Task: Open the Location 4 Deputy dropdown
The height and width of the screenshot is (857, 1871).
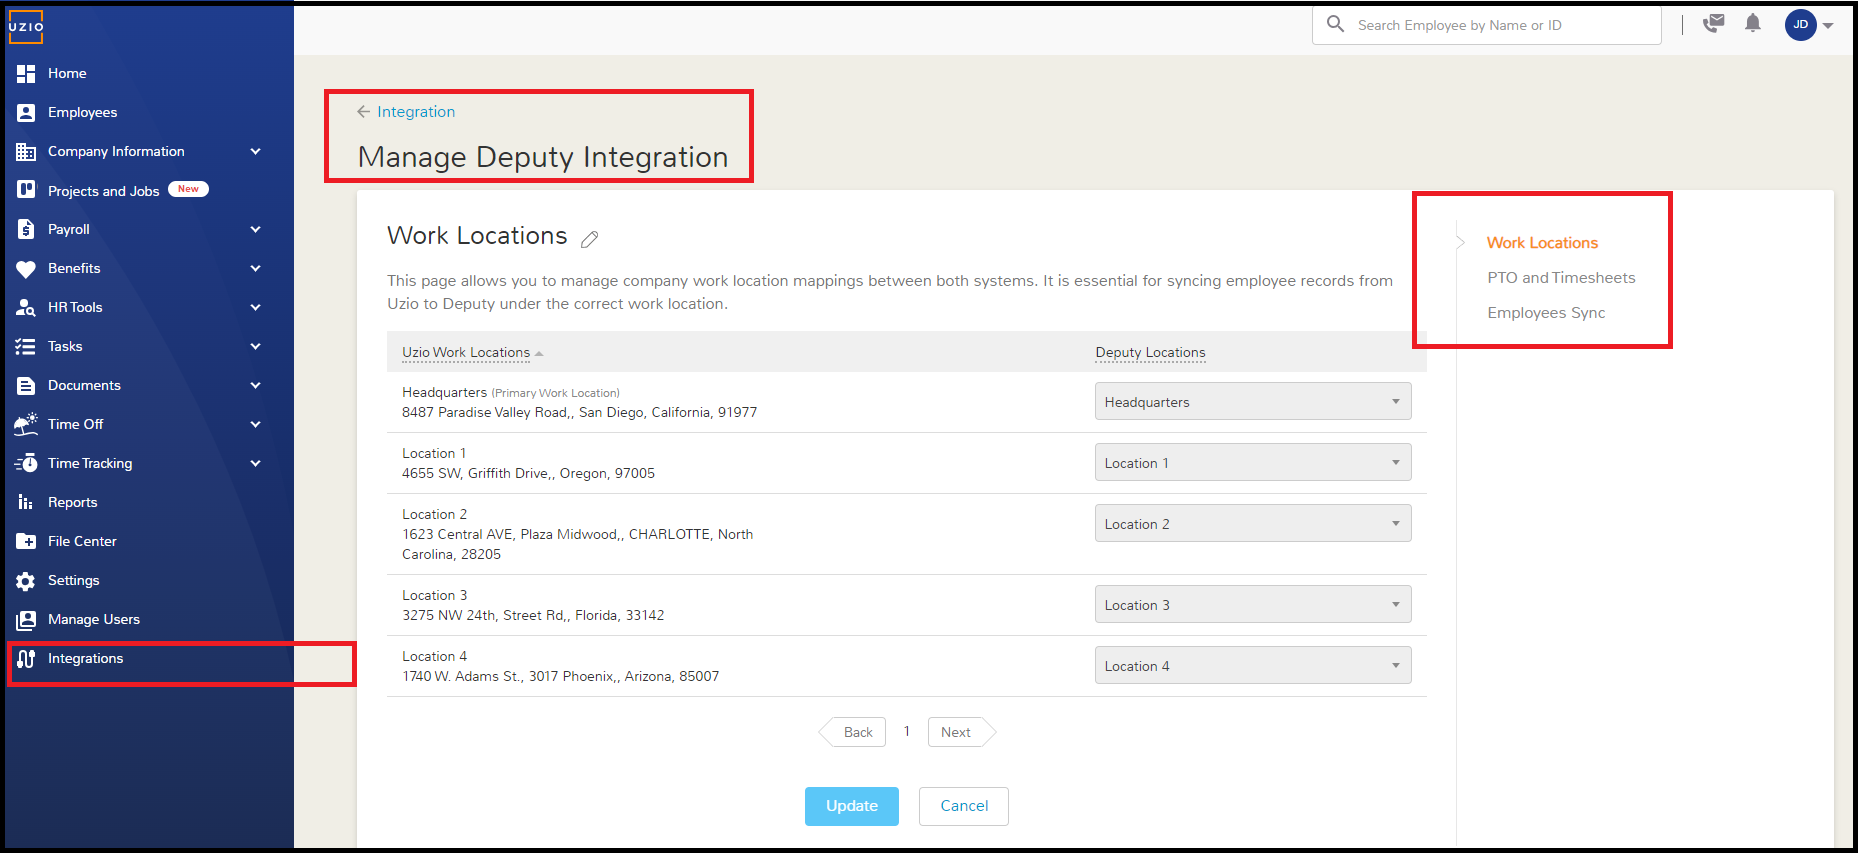Action: pyautogui.click(x=1253, y=666)
